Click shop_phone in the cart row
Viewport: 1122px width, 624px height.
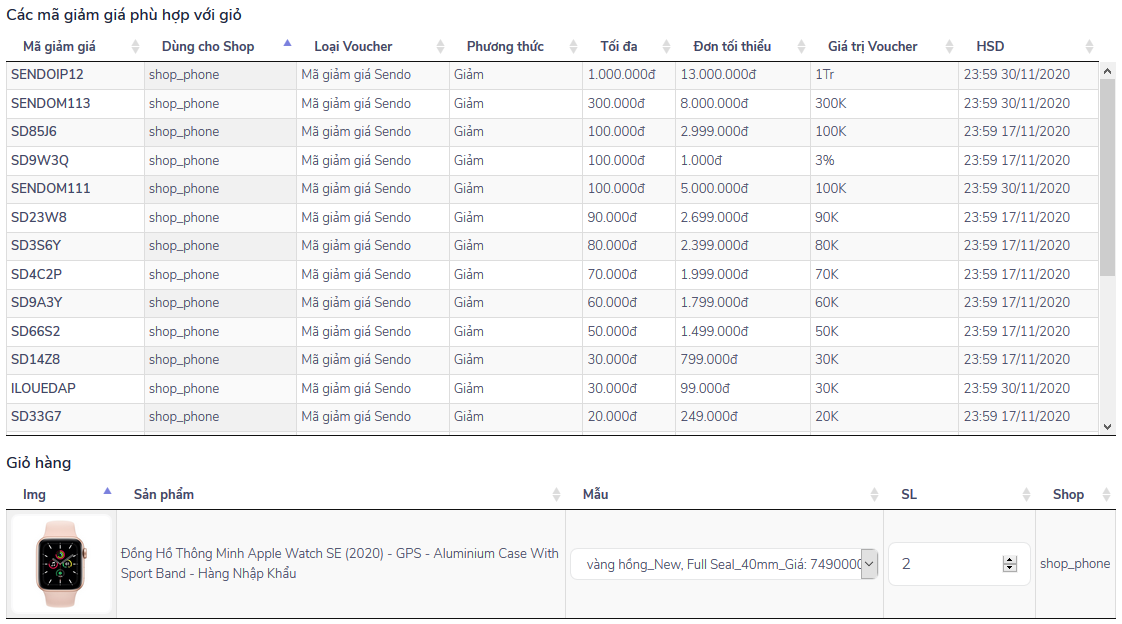coord(1075,564)
